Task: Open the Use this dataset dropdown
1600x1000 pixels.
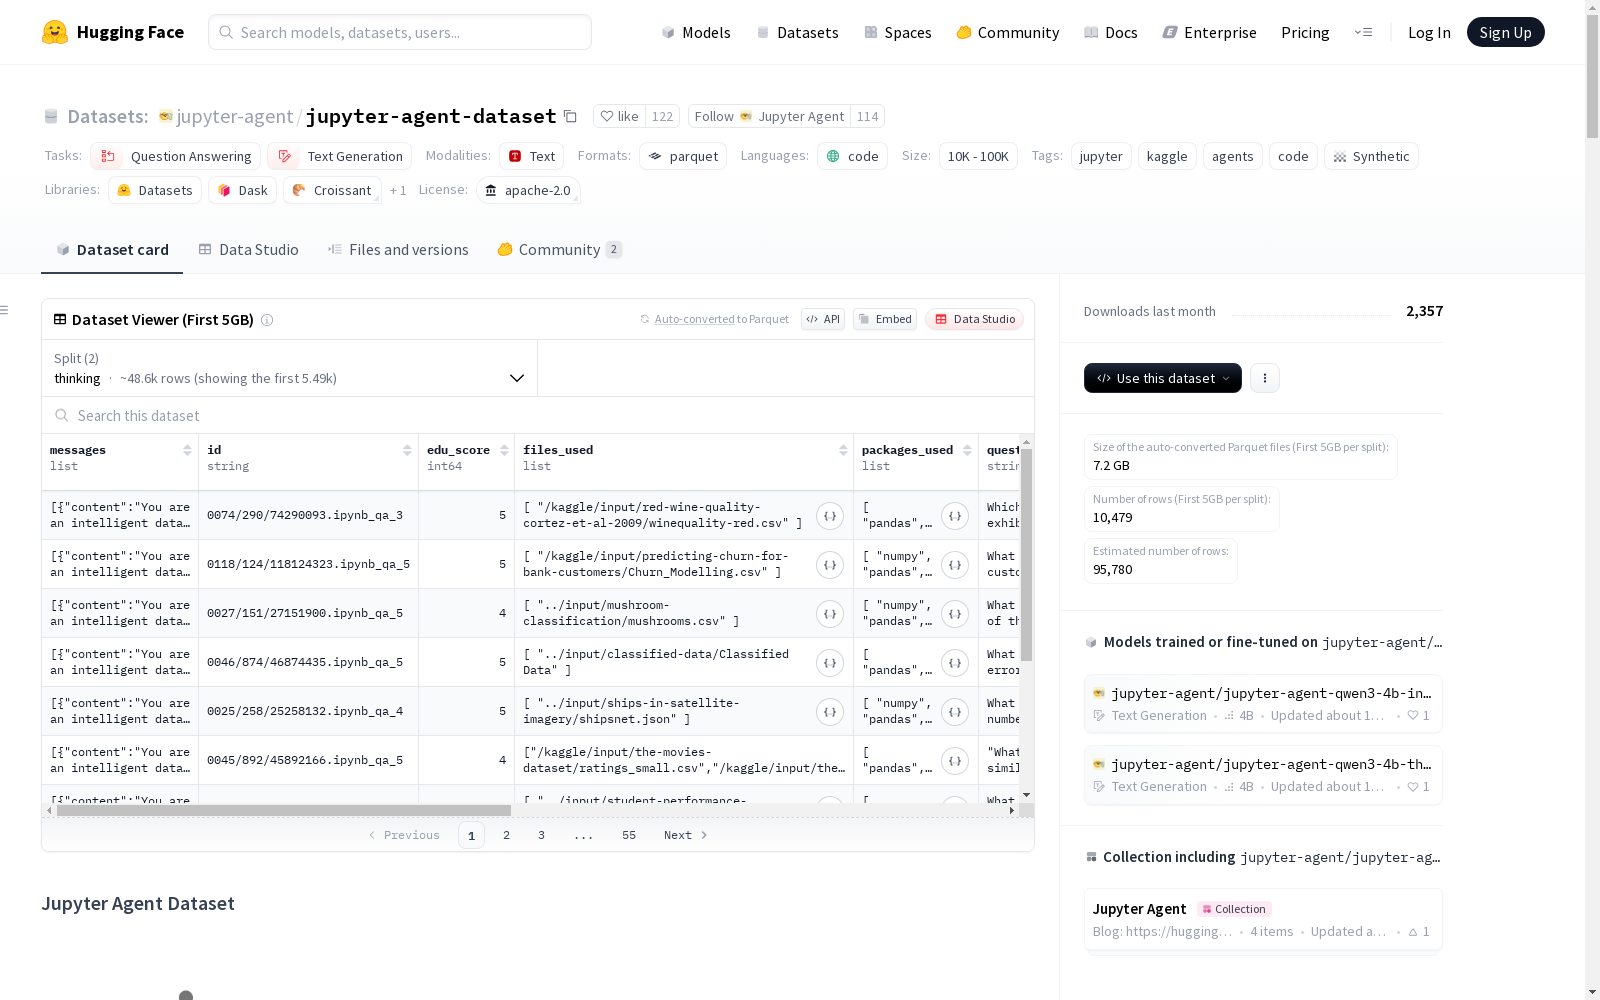Action: click(x=1163, y=378)
